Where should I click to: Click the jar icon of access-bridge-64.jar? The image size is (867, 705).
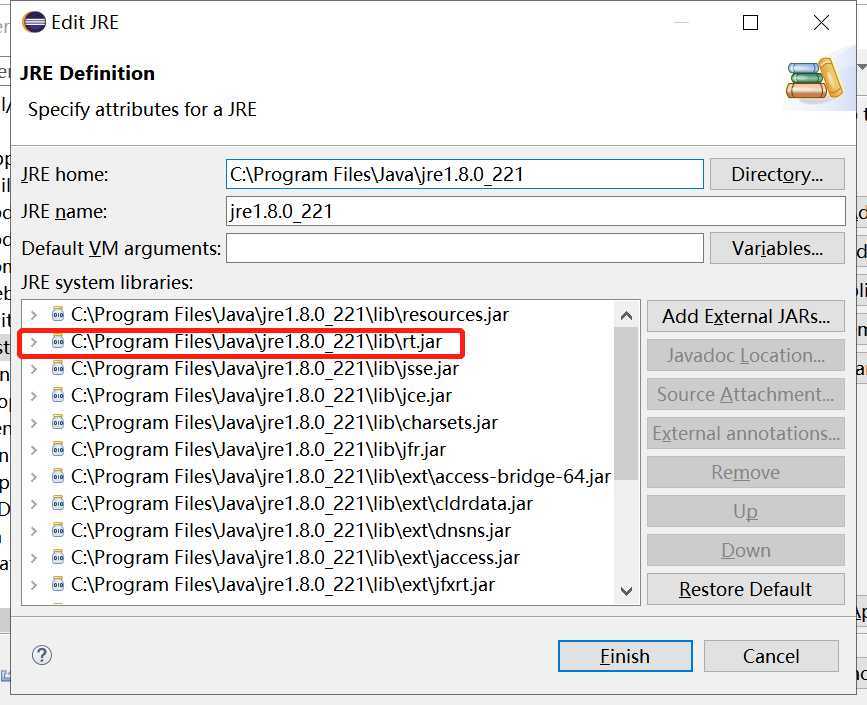click(58, 477)
